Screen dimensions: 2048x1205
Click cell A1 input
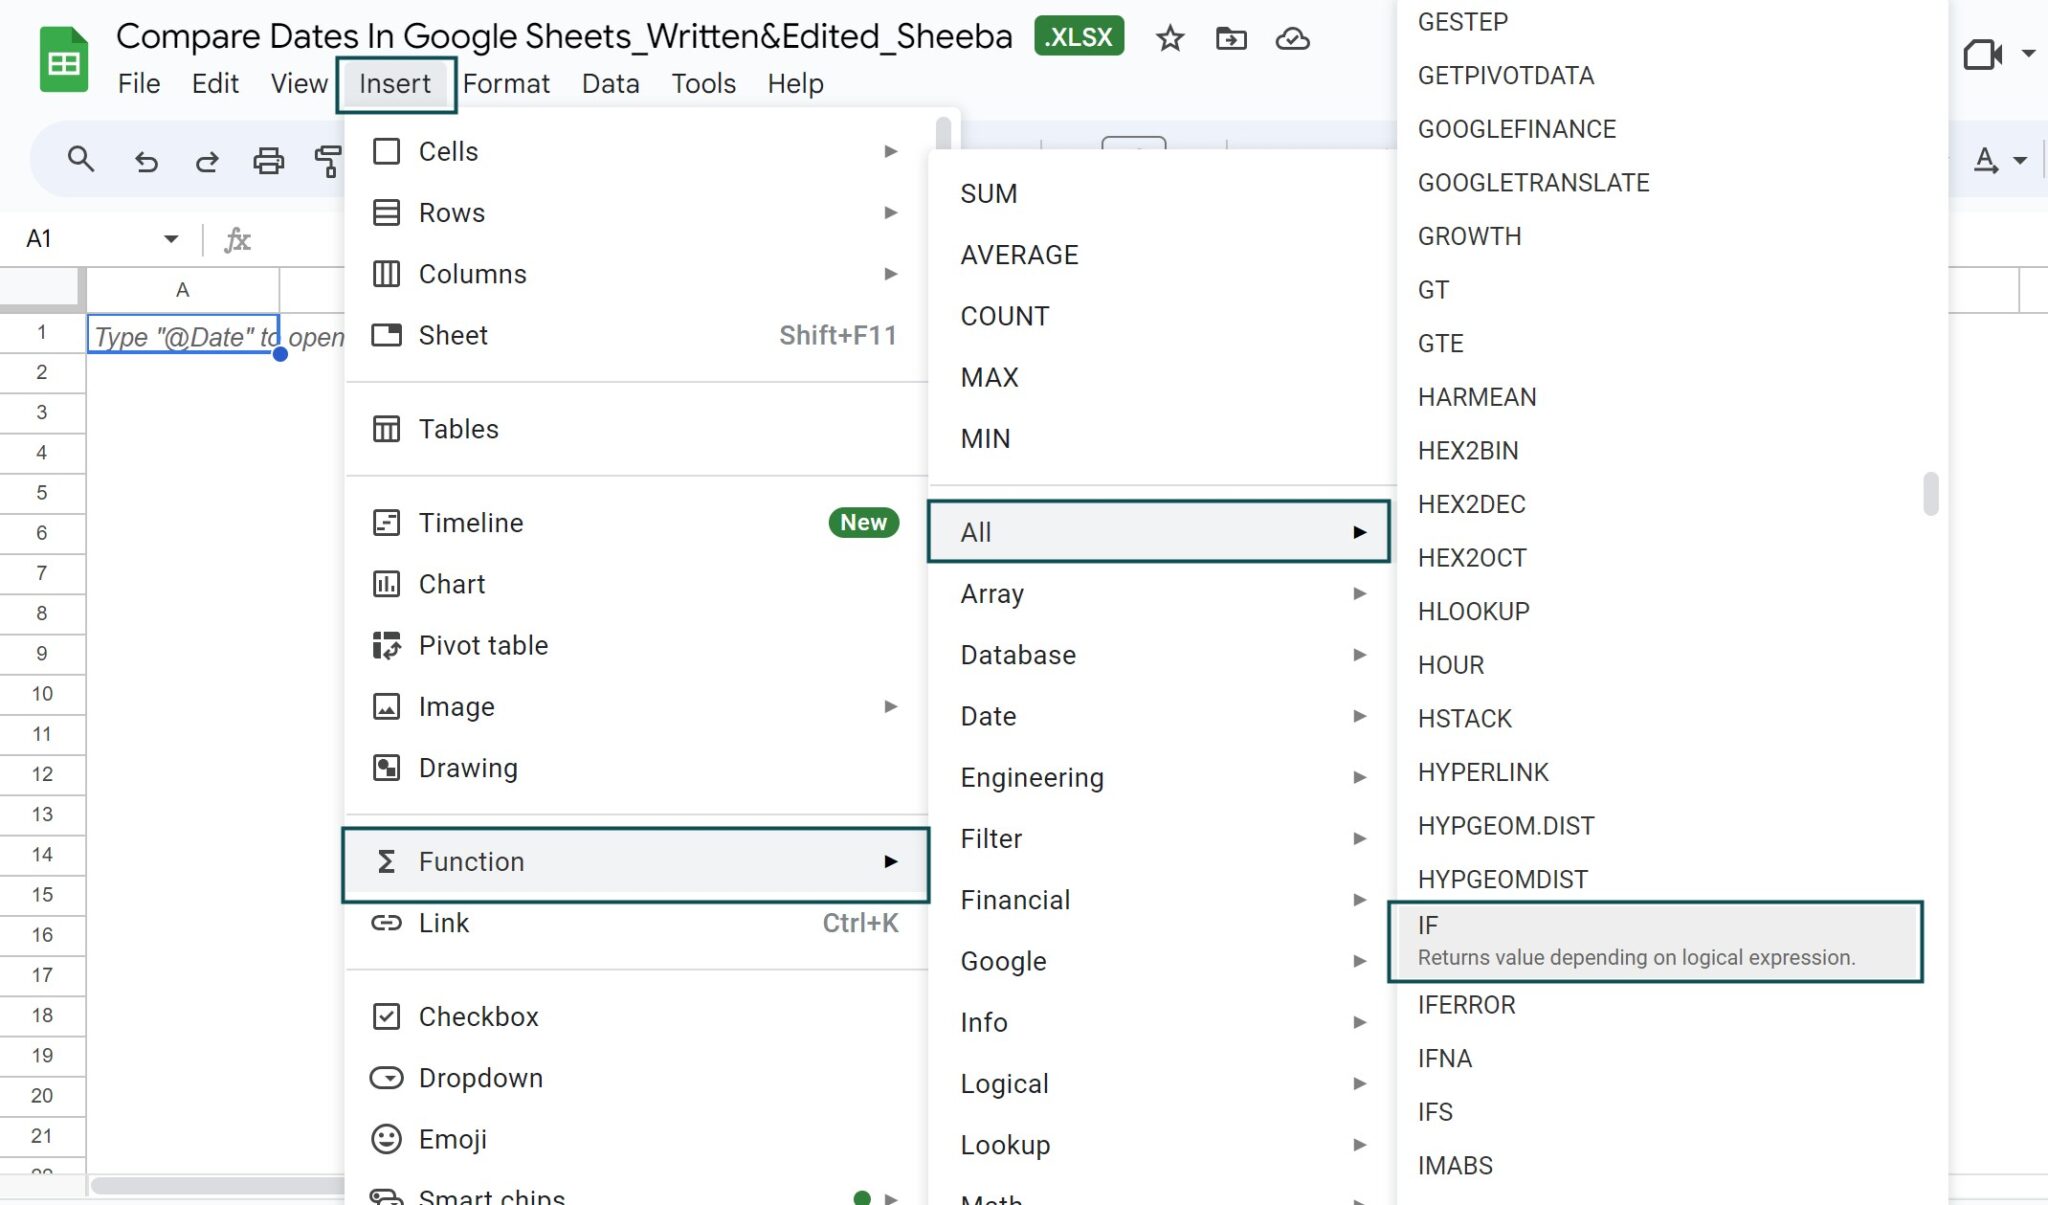pyautogui.click(x=183, y=334)
